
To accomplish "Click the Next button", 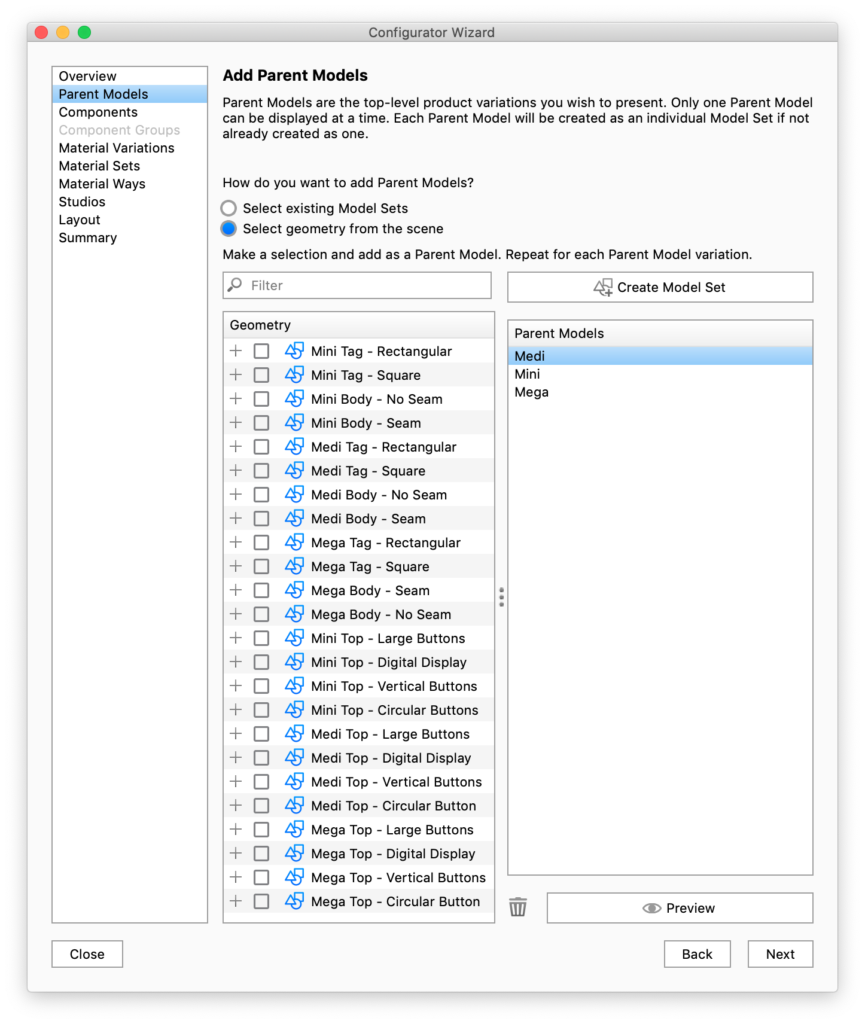I will (x=780, y=954).
